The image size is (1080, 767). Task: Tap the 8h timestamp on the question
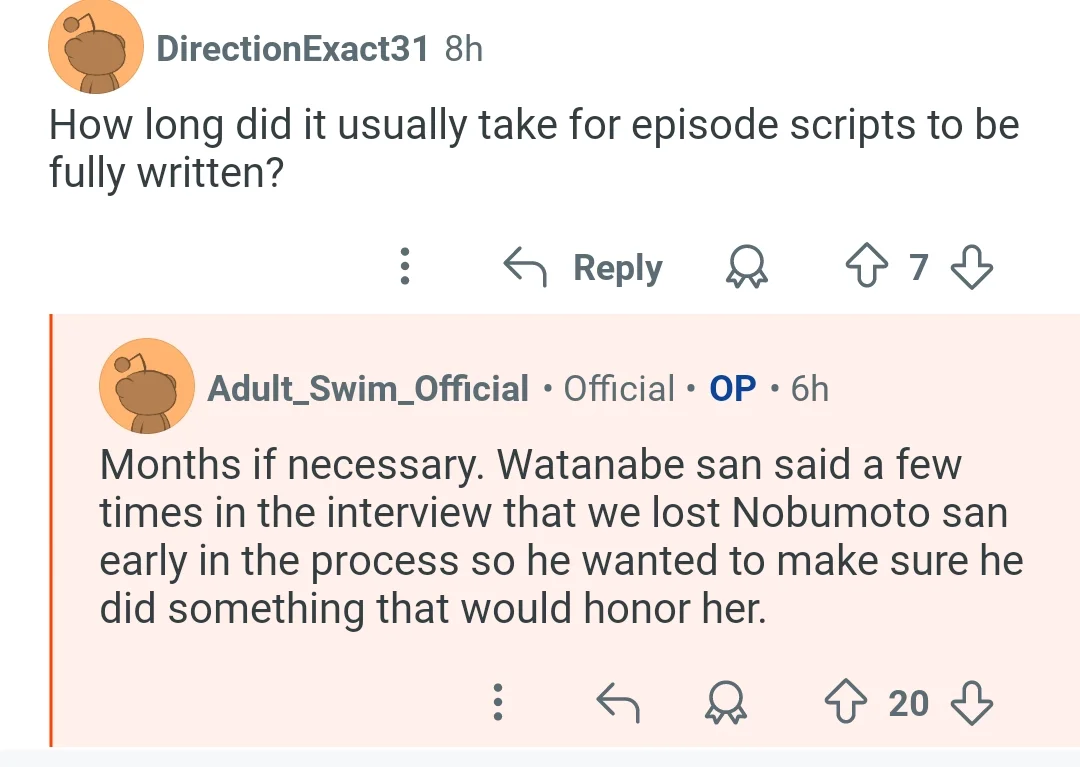click(464, 49)
